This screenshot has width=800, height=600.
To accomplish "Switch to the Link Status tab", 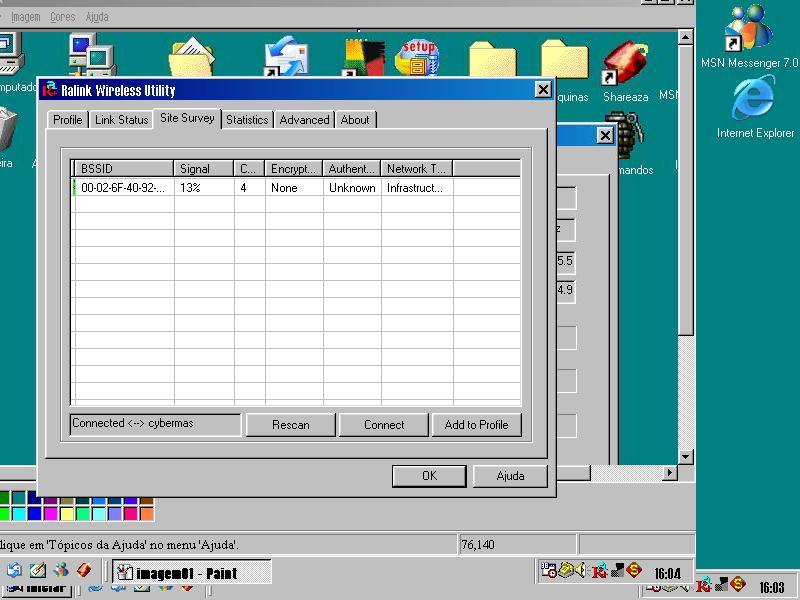I will pyautogui.click(x=121, y=120).
